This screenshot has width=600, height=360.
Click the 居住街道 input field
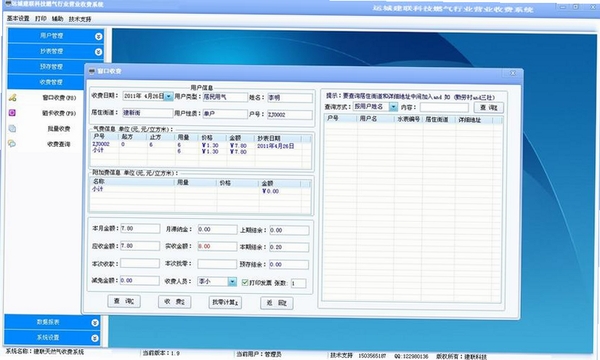(x=147, y=113)
